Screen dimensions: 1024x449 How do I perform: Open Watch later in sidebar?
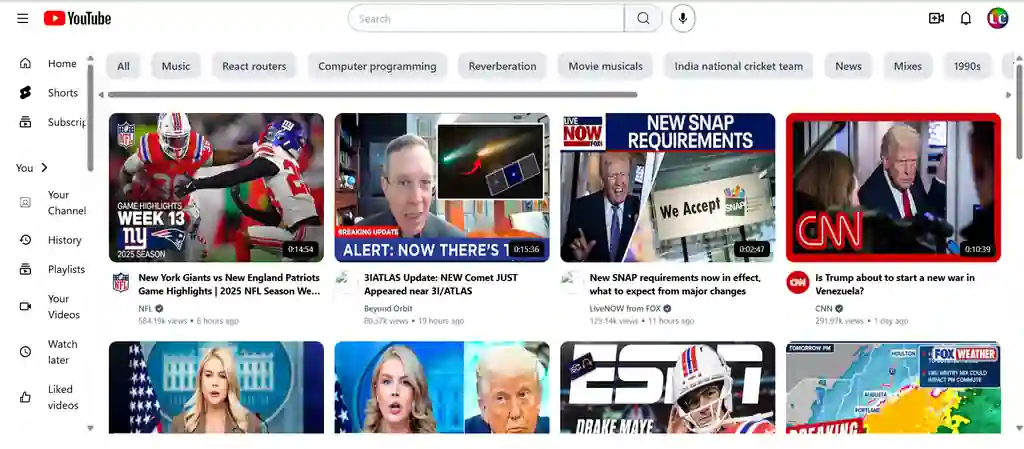click(x=62, y=351)
